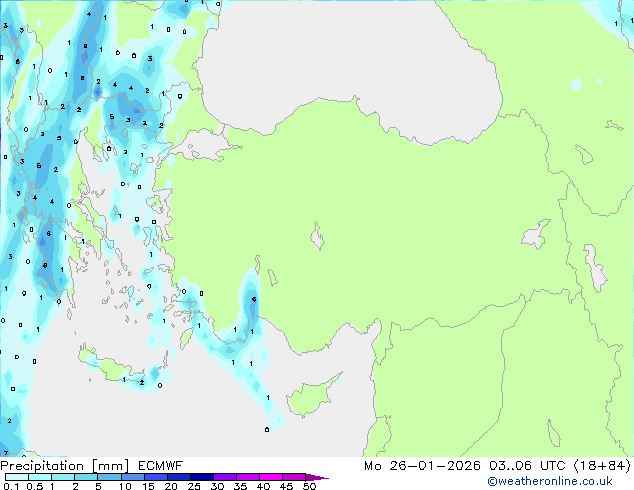Screen dimensions: 634x490
Task: Select the 30–35 mm purple legend swatch
Action: (225, 477)
